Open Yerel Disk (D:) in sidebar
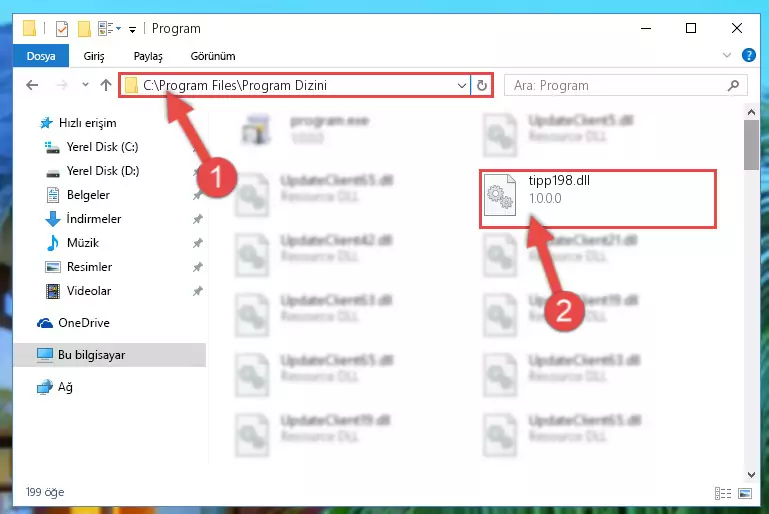Viewport: 769px width, 514px height. pyautogui.click(x=102, y=171)
